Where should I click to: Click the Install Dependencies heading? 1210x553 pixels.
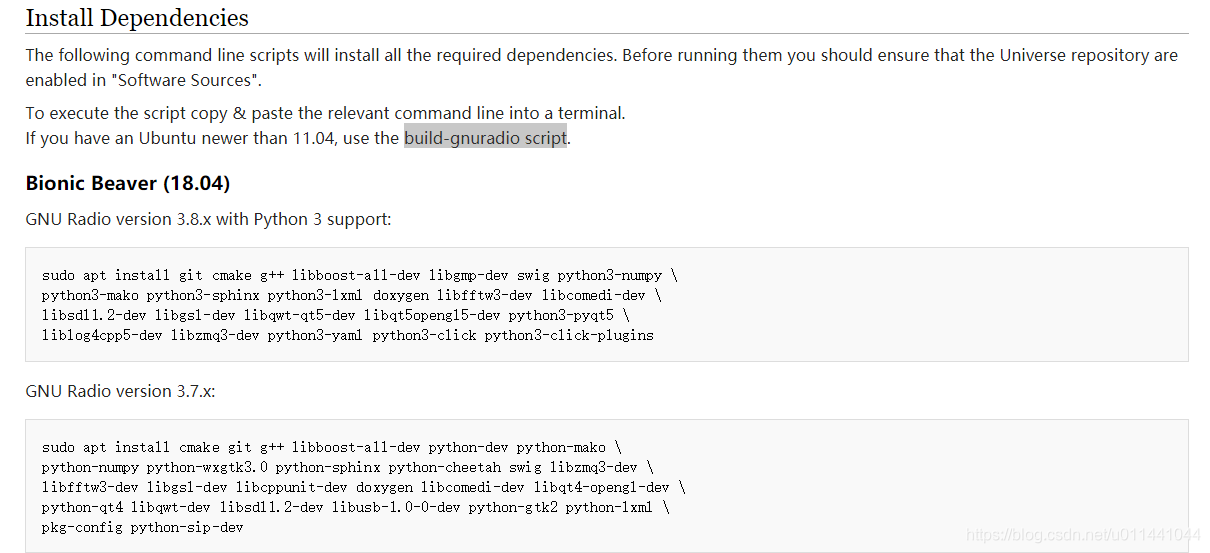point(137,18)
